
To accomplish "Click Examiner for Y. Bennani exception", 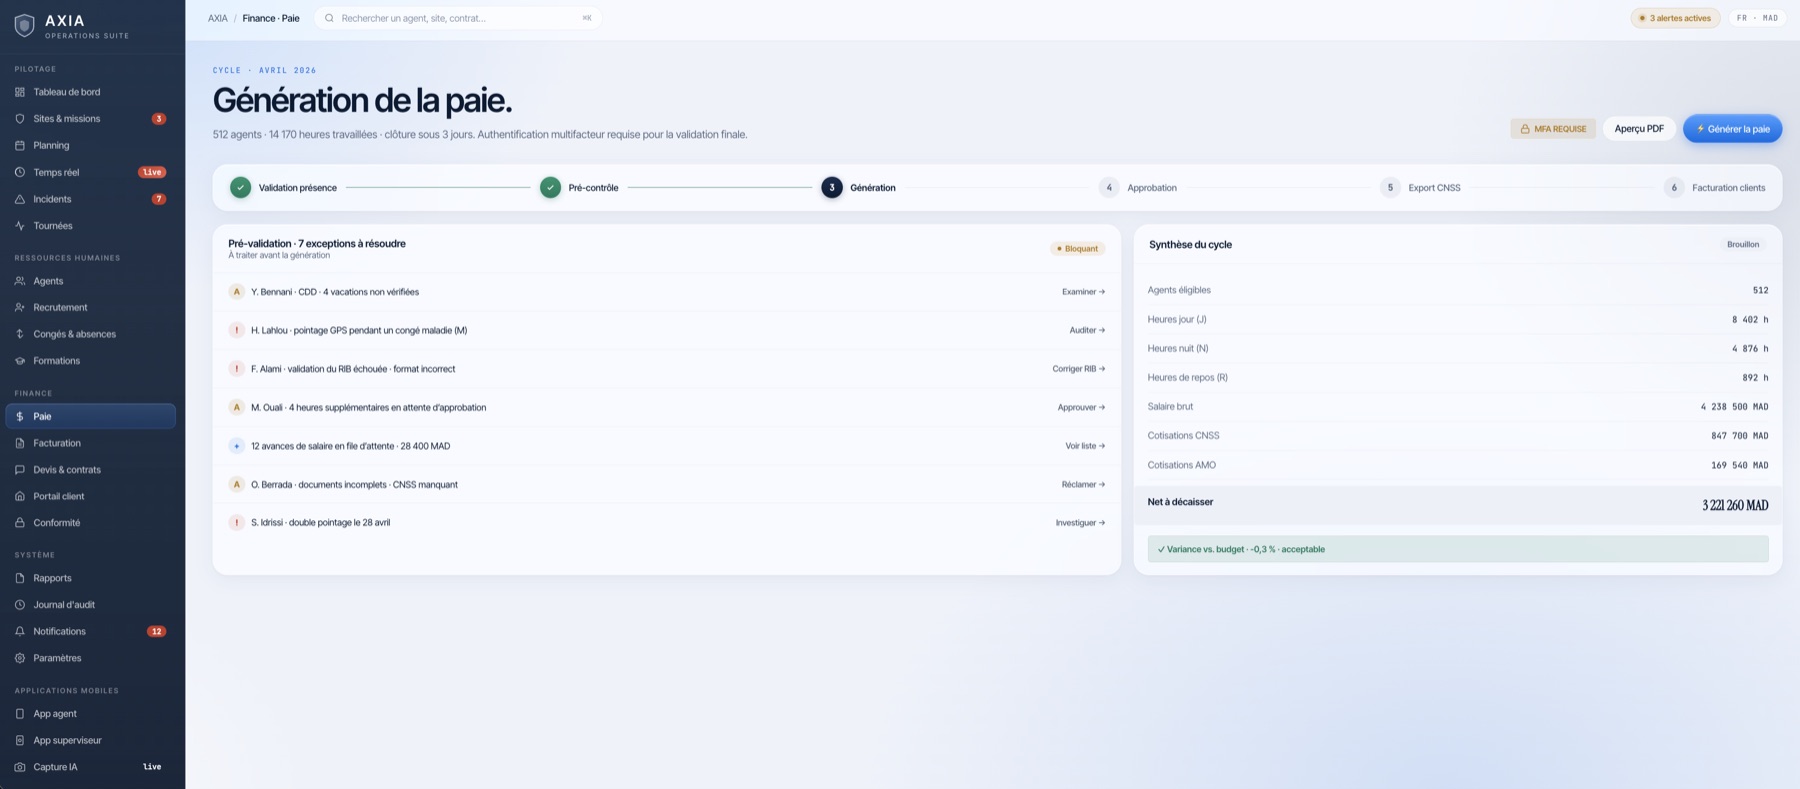I will tap(1083, 292).
